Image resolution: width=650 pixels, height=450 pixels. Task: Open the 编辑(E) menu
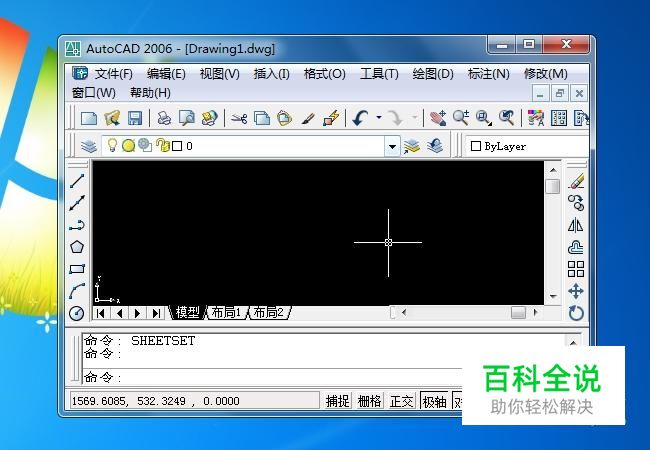pyautogui.click(x=166, y=74)
